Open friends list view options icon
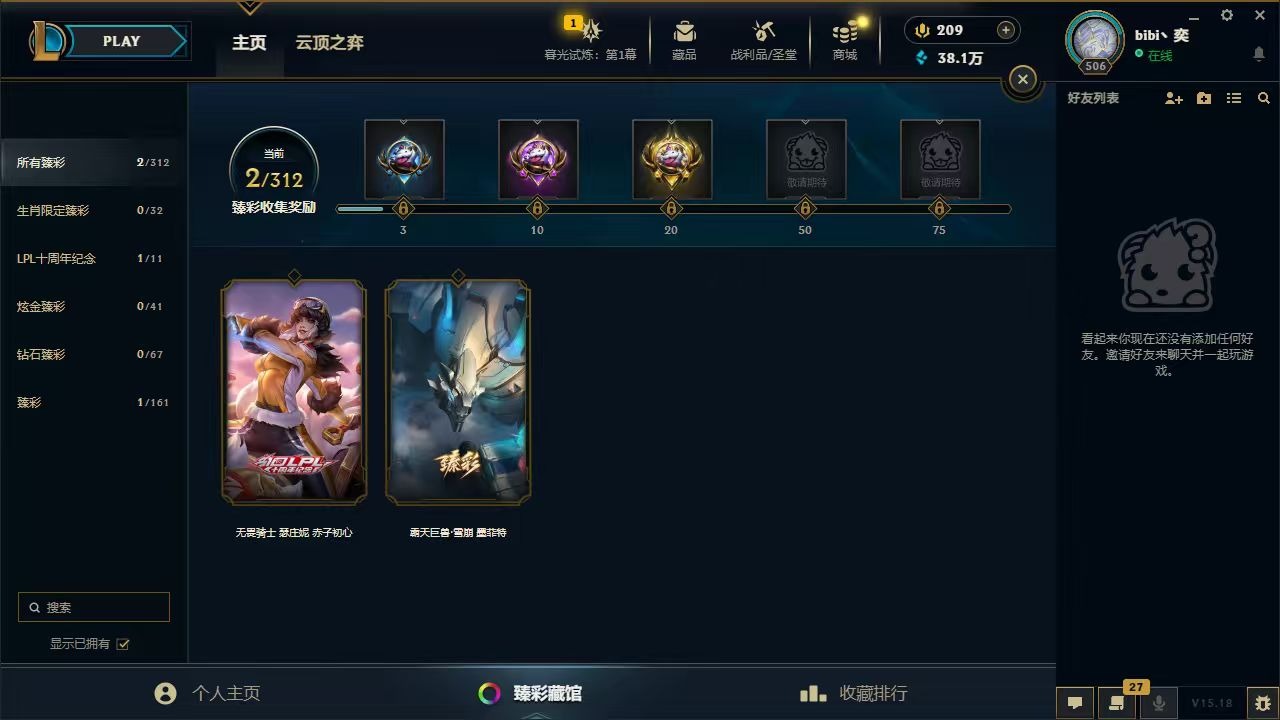1280x720 pixels. click(1234, 98)
